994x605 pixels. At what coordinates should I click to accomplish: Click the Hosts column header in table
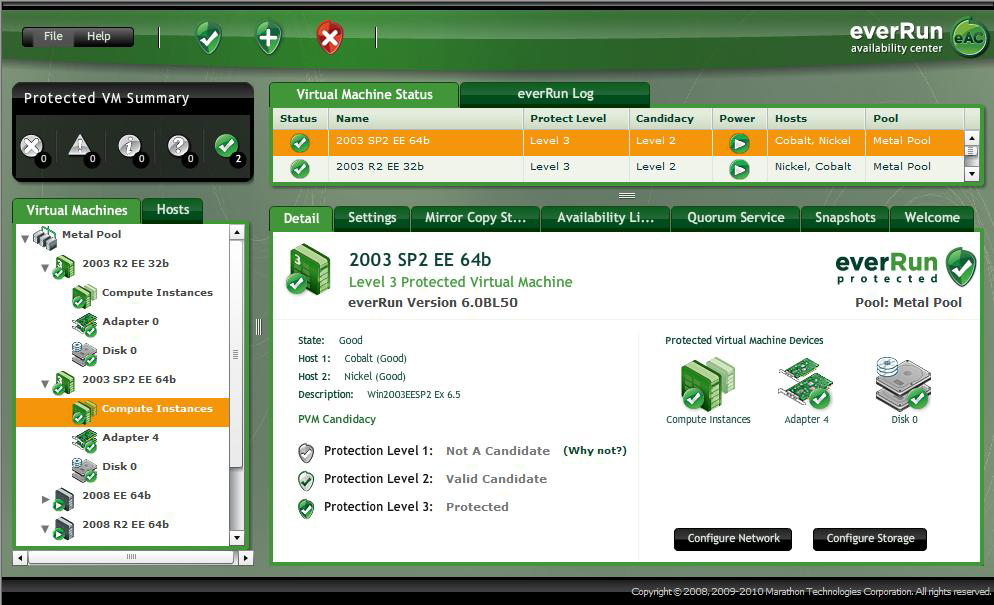click(816, 119)
